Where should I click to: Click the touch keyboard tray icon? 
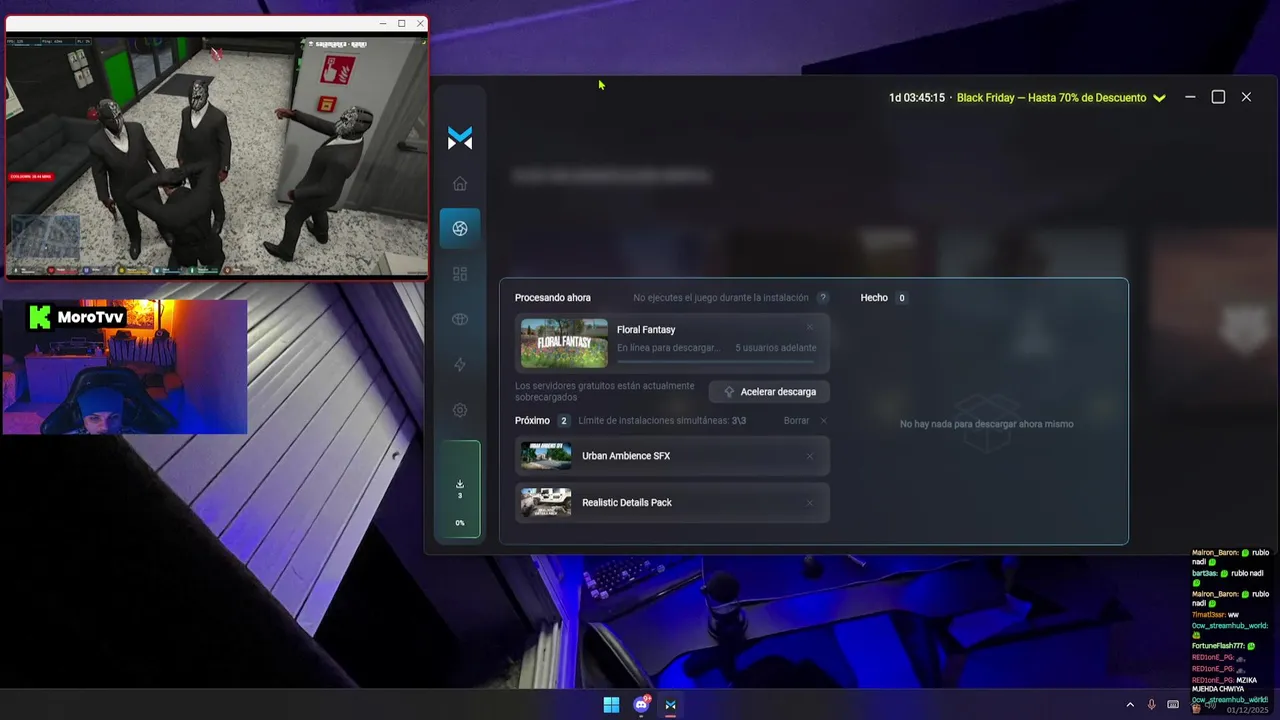(x=1173, y=705)
